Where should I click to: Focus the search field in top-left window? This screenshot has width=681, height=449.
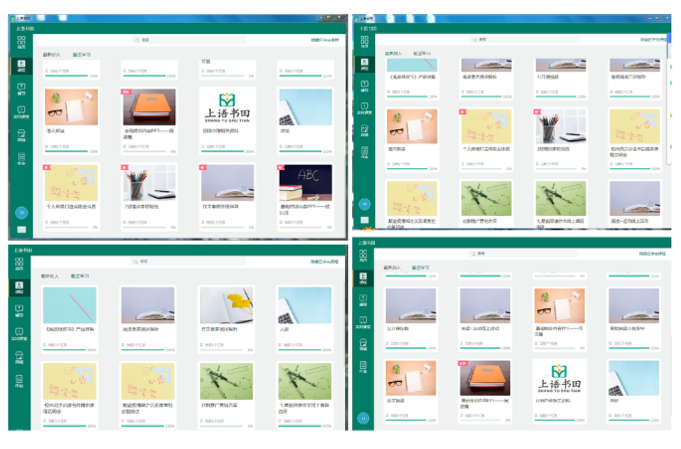click(189, 40)
